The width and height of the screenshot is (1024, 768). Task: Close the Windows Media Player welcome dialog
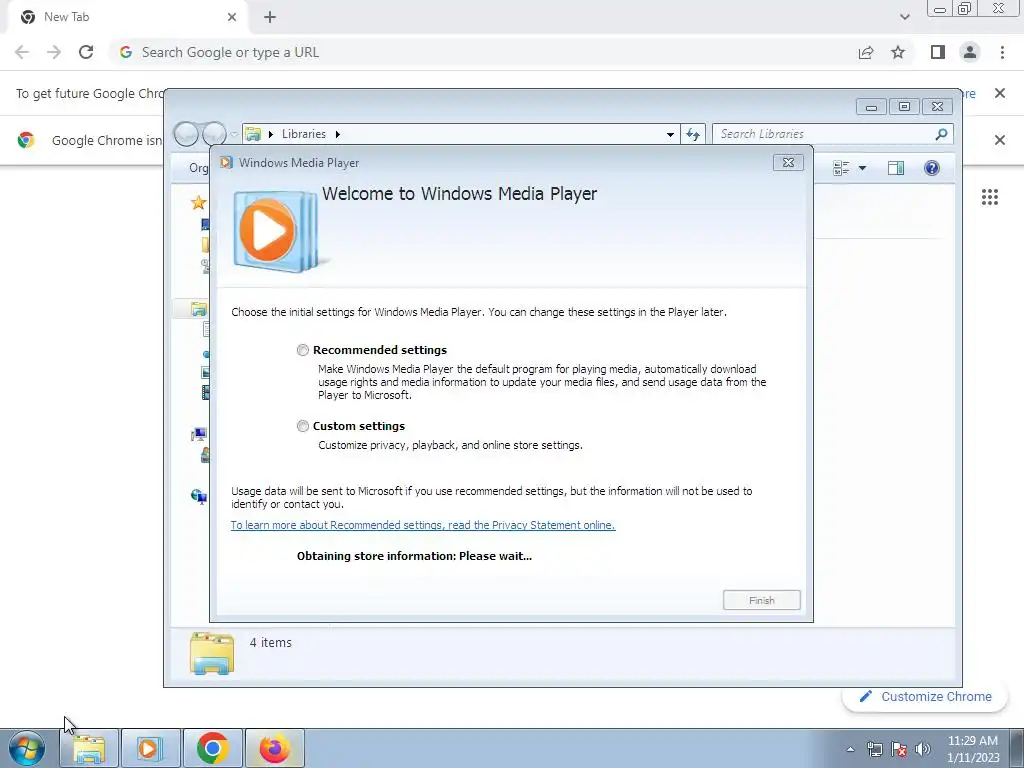(x=788, y=163)
